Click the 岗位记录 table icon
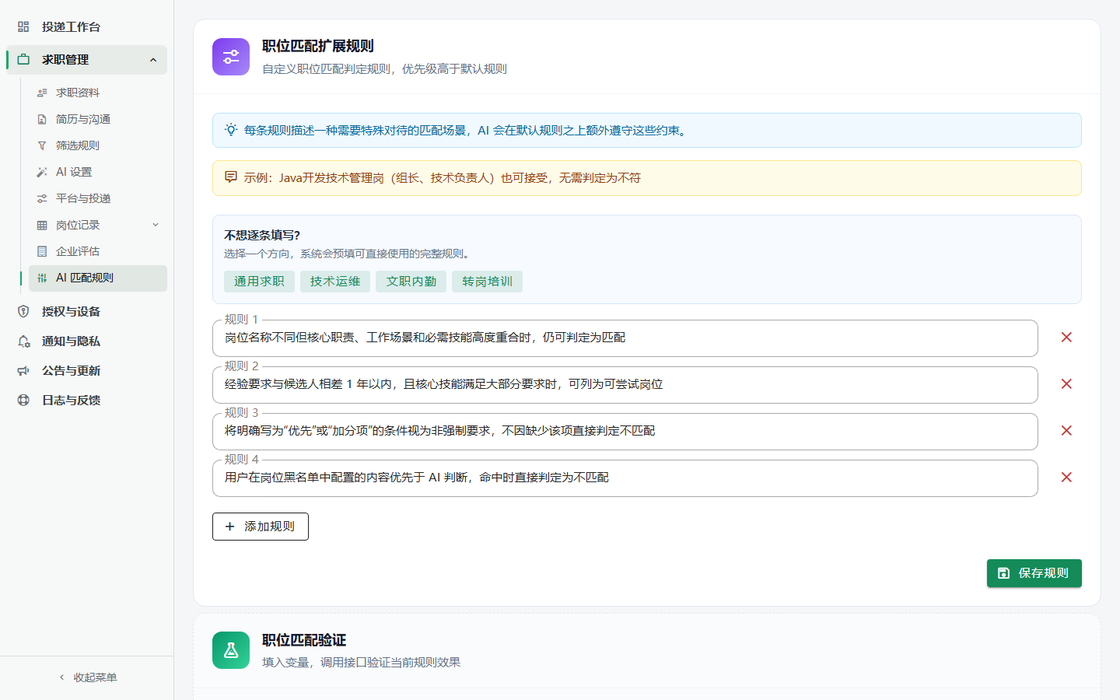Screen dimensions: 1120x700 [x=42, y=225]
